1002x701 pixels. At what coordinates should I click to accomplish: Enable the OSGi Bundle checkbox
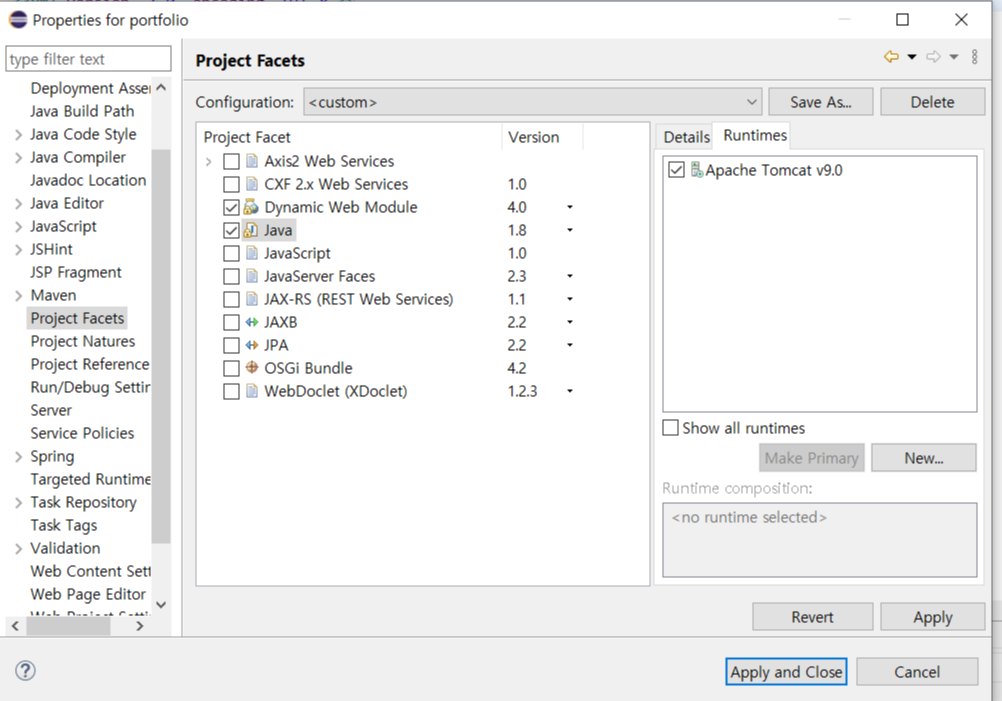pos(231,369)
